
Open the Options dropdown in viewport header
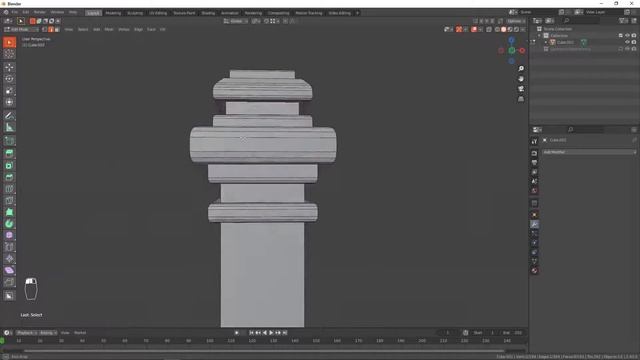pyautogui.click(x=516, y=21)
